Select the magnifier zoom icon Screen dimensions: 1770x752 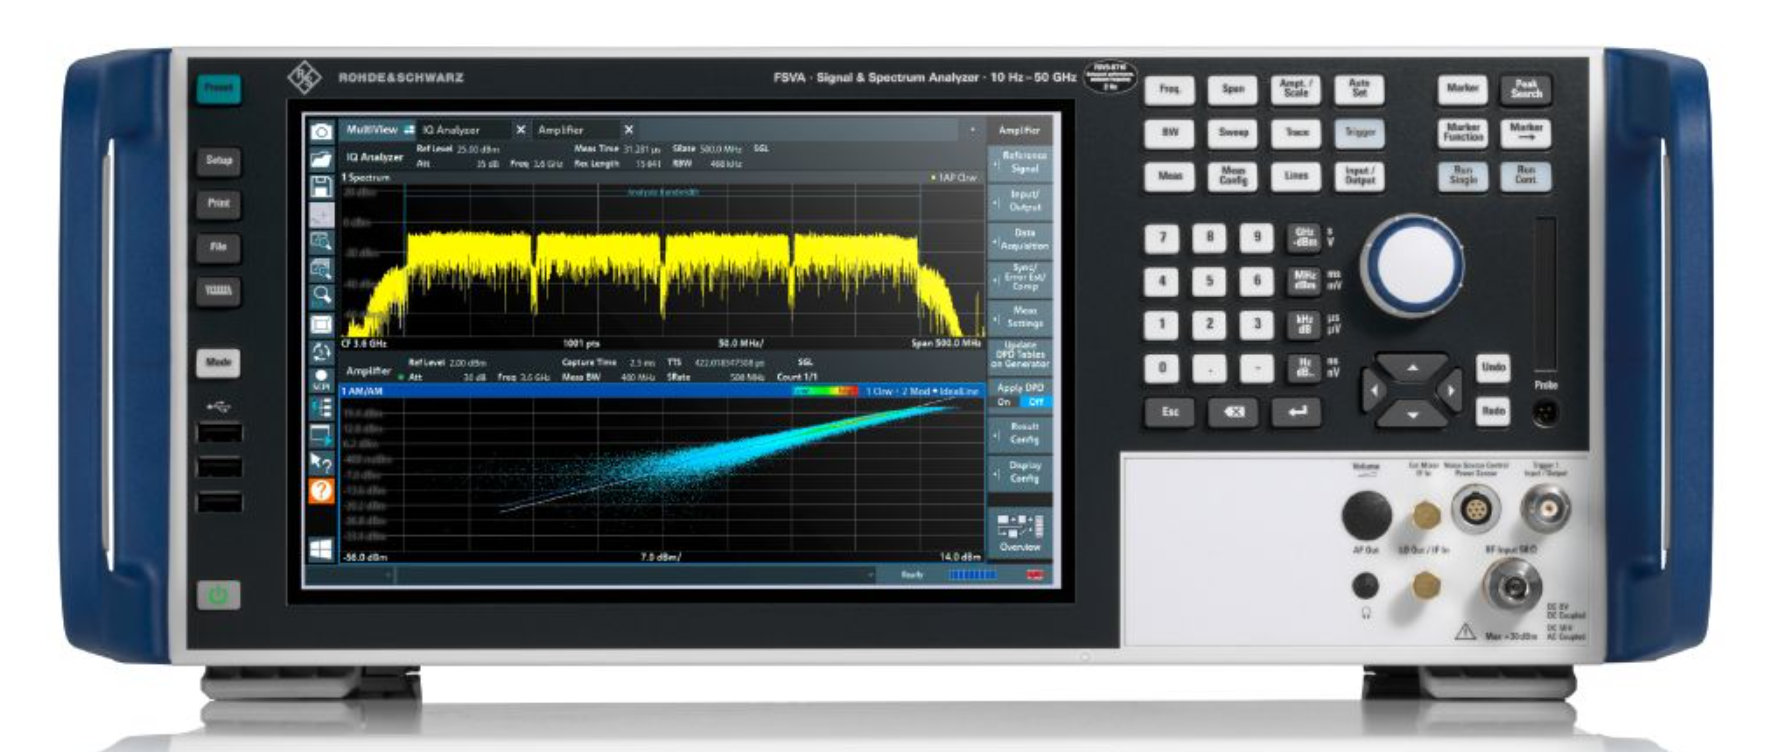pyautogui.click(x=320, y=295)
